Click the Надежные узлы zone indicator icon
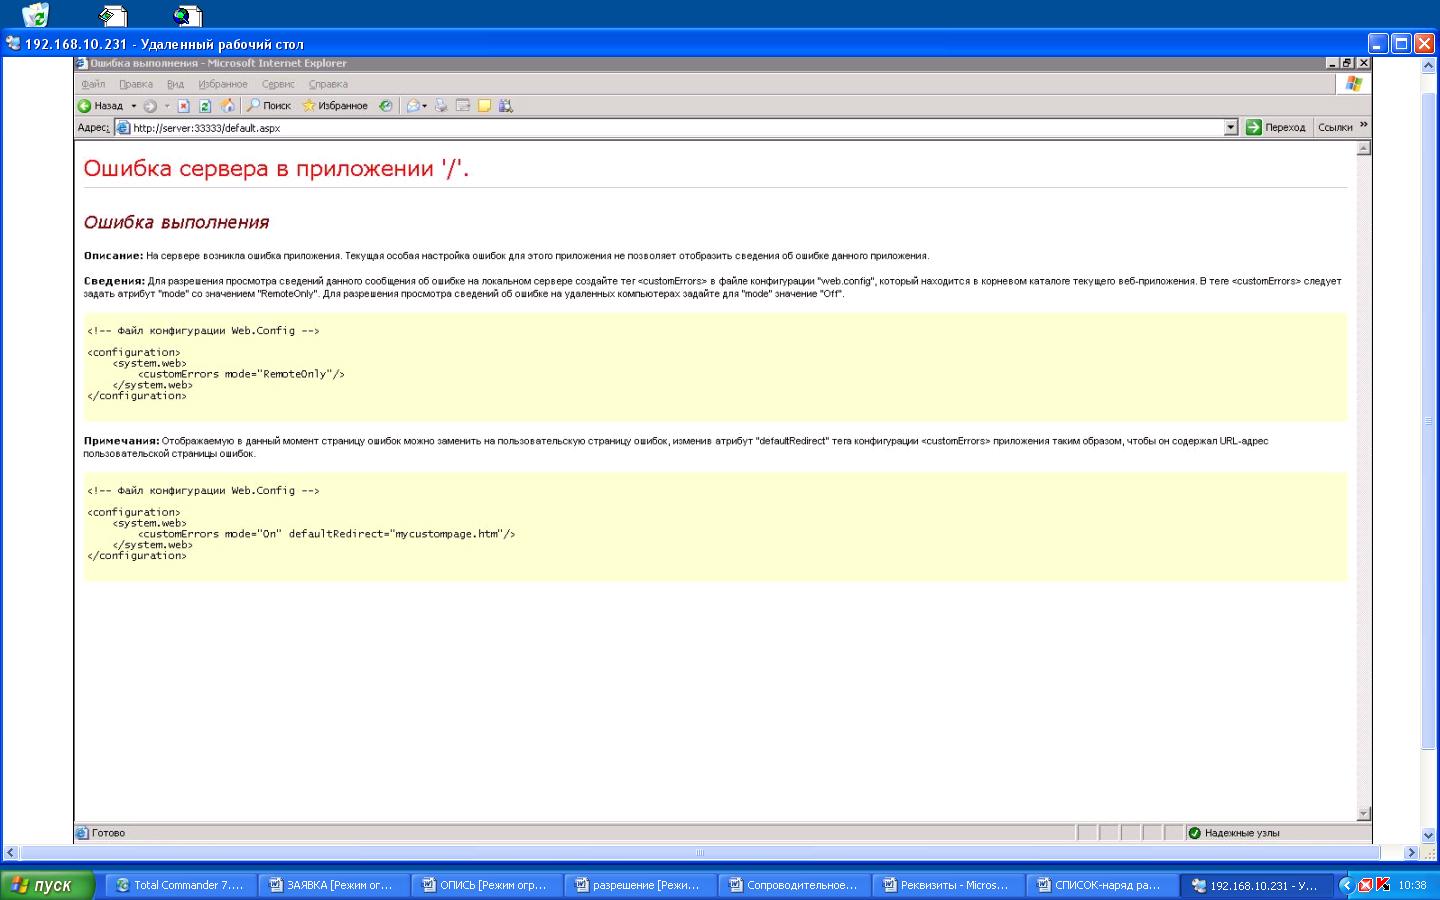Image resolution: width=1440 pixels, height=900 pixels. click(x=1194, y=833)
